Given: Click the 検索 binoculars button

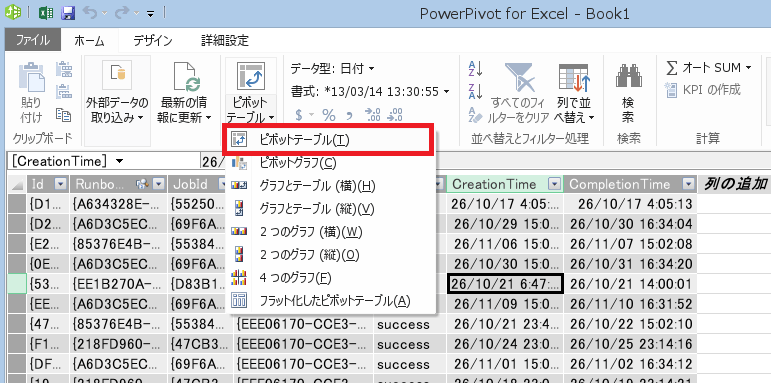Looking at the screenshot, I should [x=628, y=93].
